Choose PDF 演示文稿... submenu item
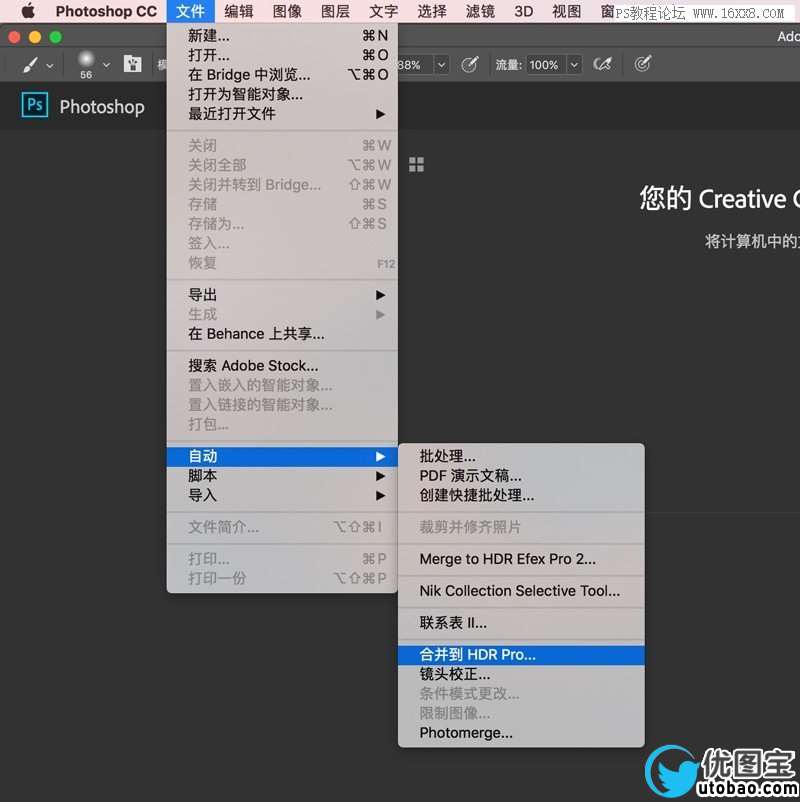This screenshot has height=802, width=800. 521,476
